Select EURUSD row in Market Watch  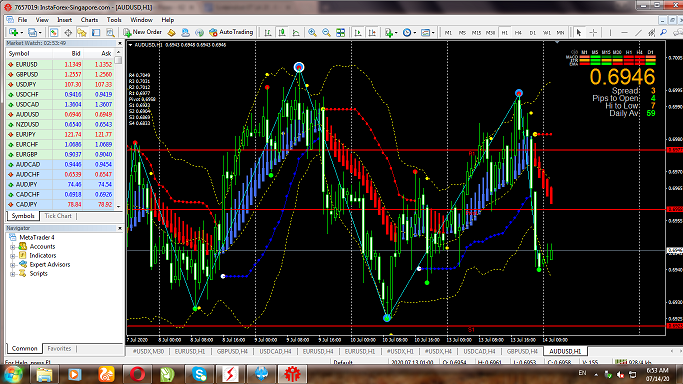(x=60, y=64)
